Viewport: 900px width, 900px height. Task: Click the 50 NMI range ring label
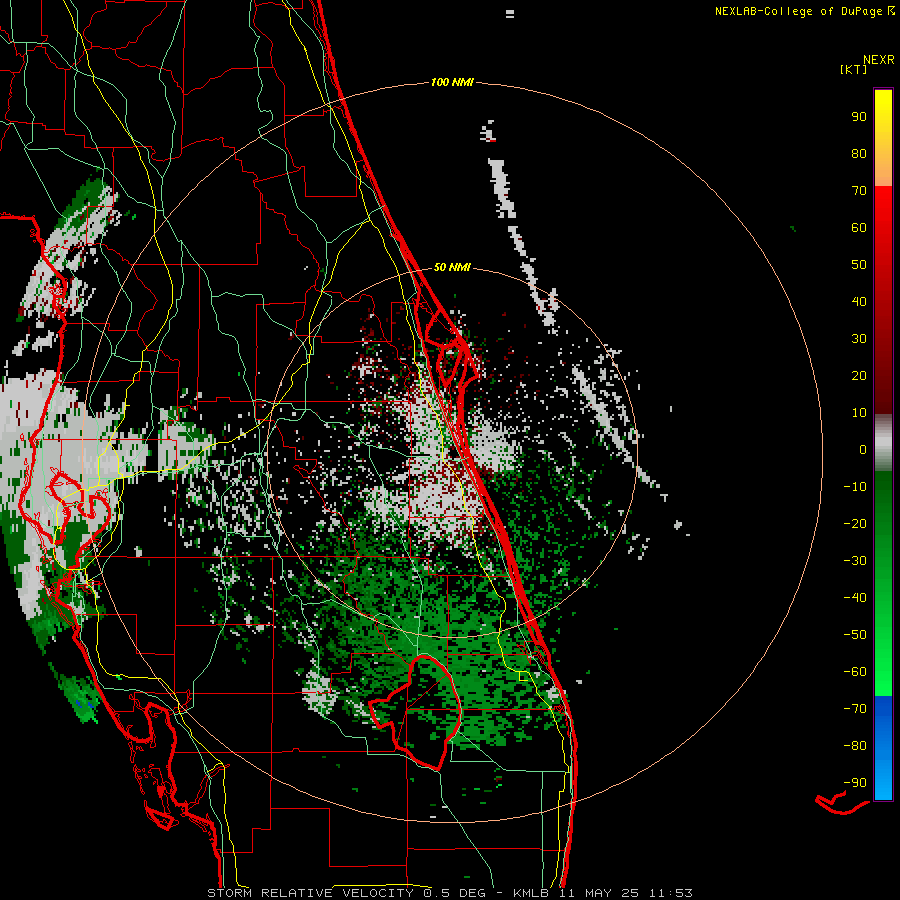pyautogui.click(x=452, y=267)
